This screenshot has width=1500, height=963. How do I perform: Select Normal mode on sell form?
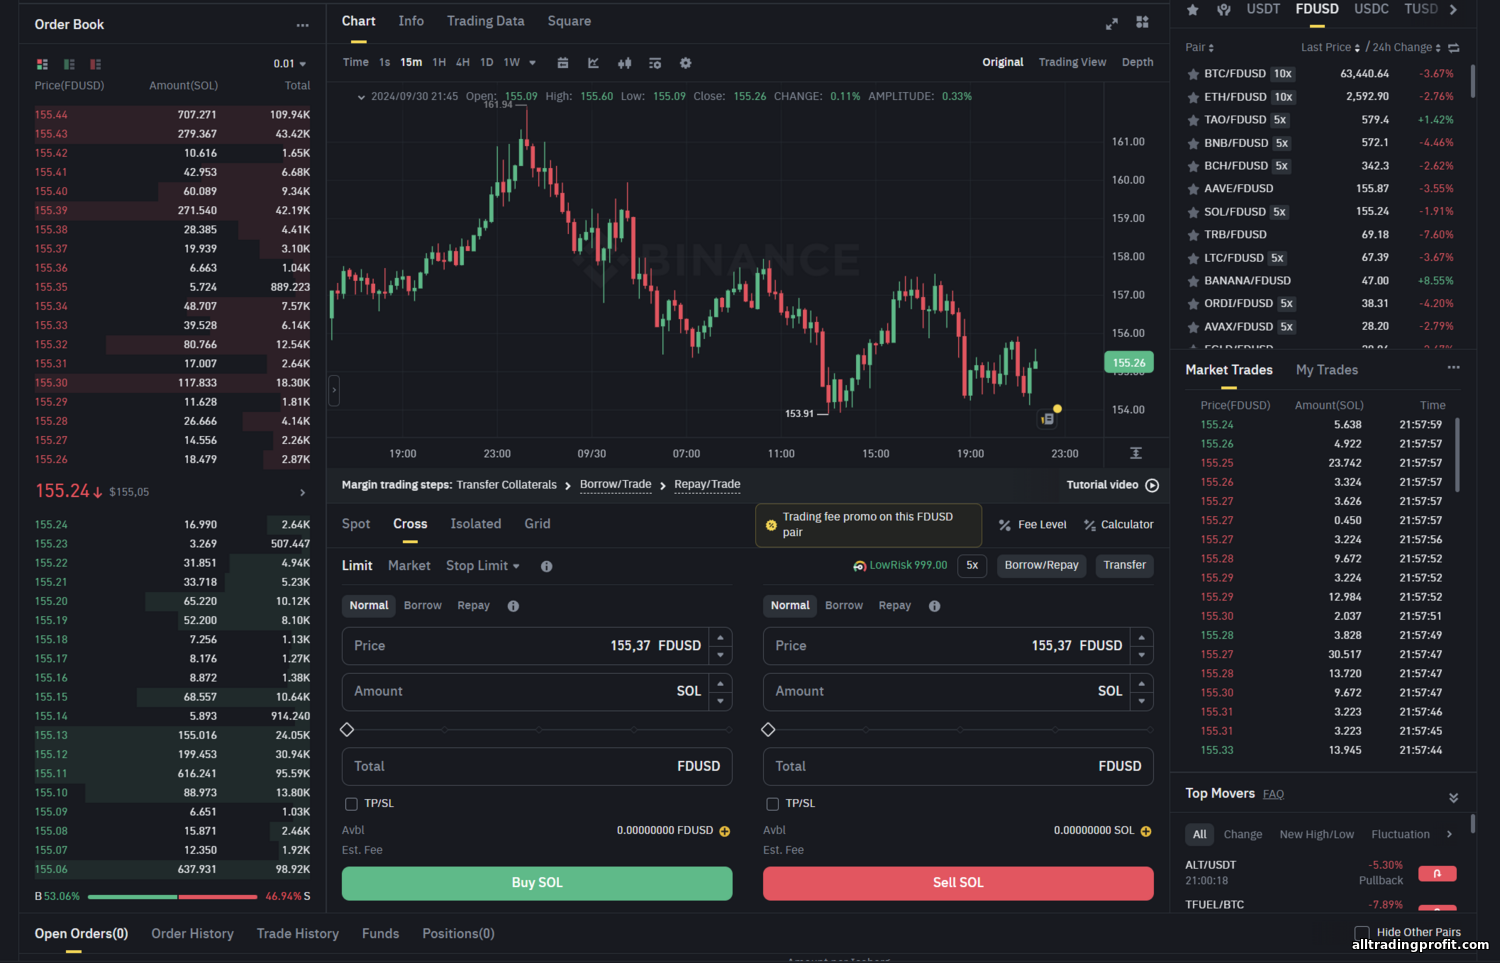click(790, 606)
